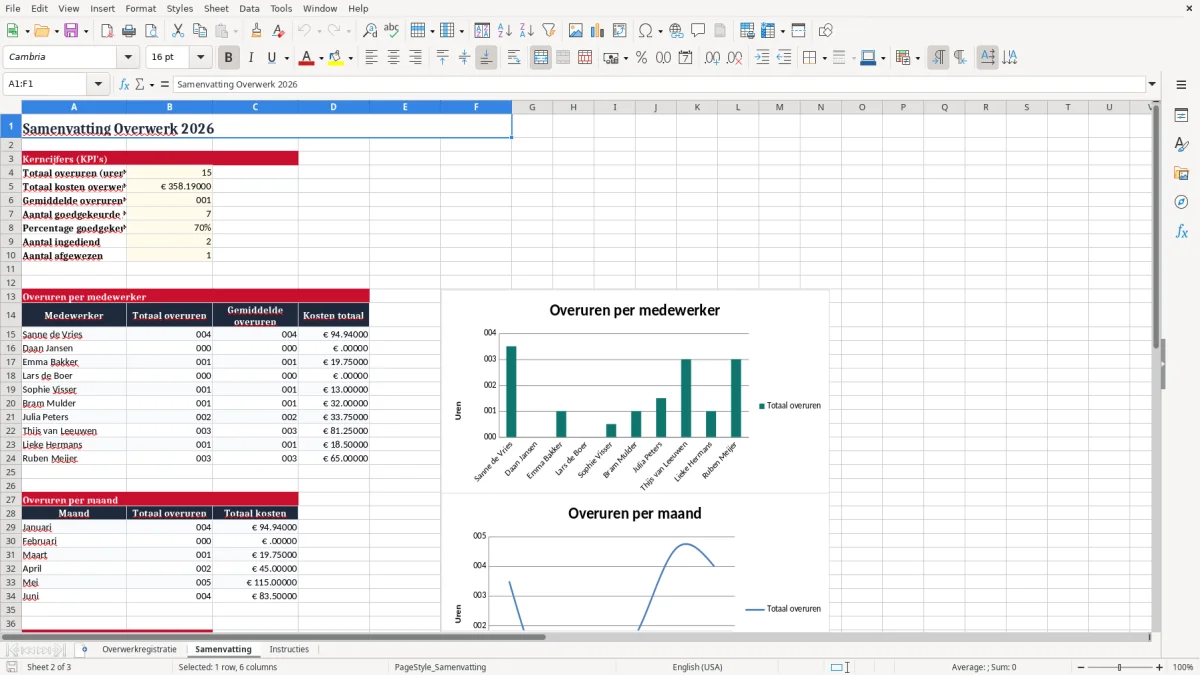Viewport: 1200px width, 675px height.
Task: Center text horizontally
Action: (393, 58)
